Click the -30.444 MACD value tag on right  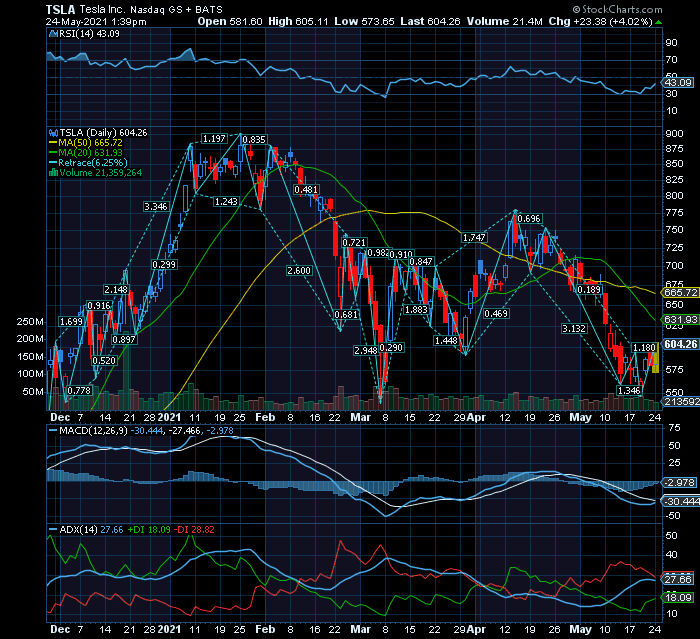click(681, 501)
